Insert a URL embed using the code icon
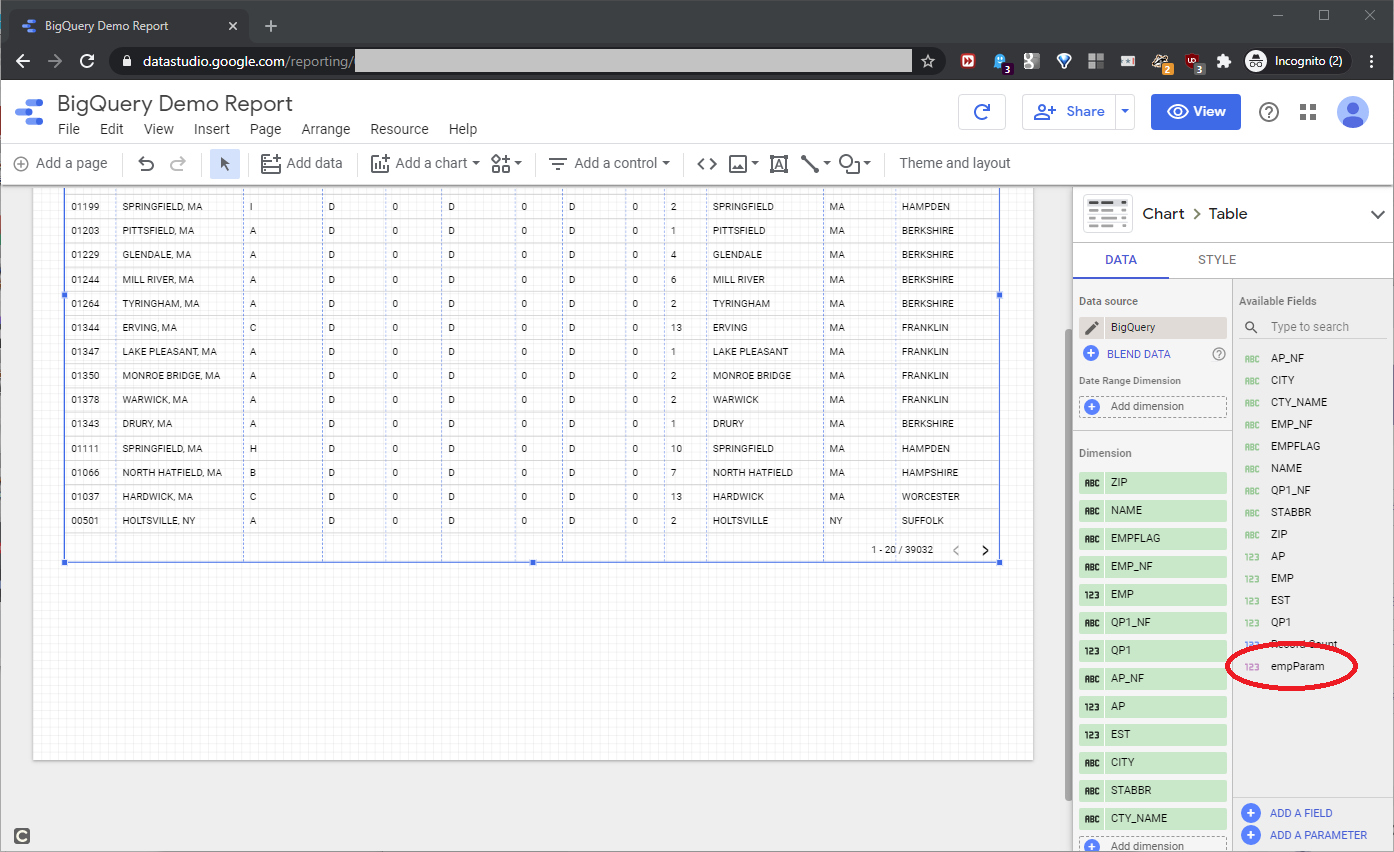1394x852 pixels. pyautogui.click(x=707, y=163)
